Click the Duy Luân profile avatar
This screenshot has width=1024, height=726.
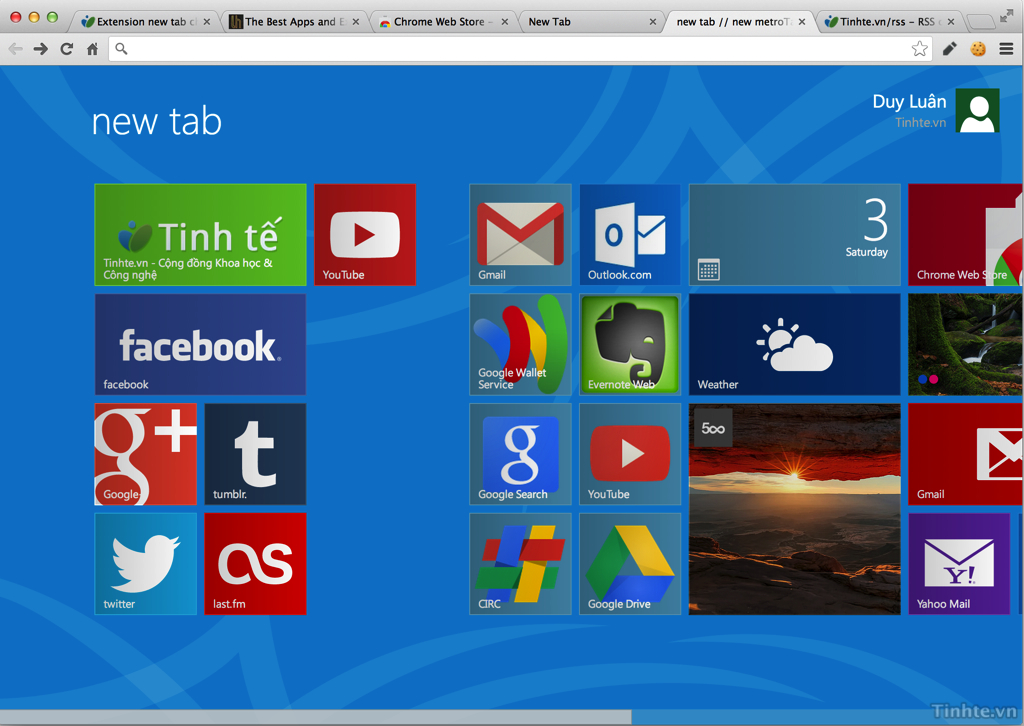[x=978, y=110]
